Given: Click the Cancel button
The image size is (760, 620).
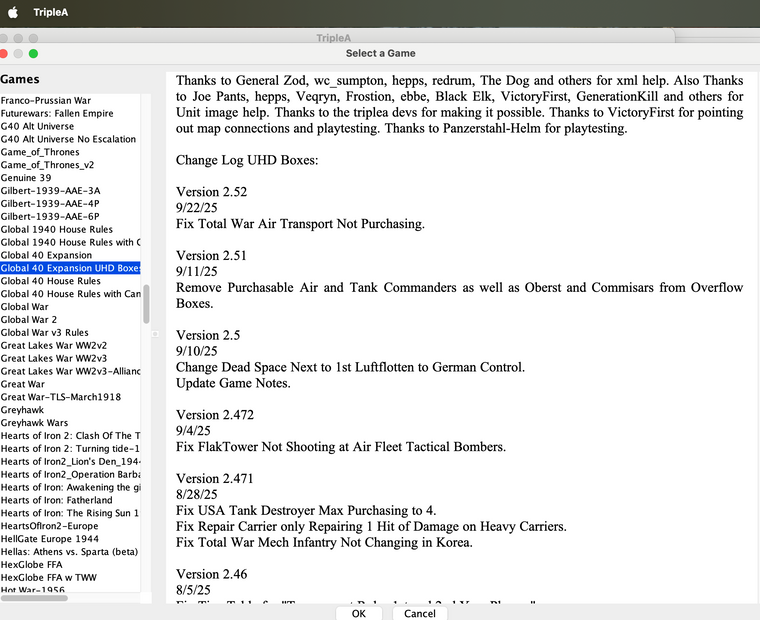Looking at the screenshot, I should pyautogui.click(x=420, y=613).
